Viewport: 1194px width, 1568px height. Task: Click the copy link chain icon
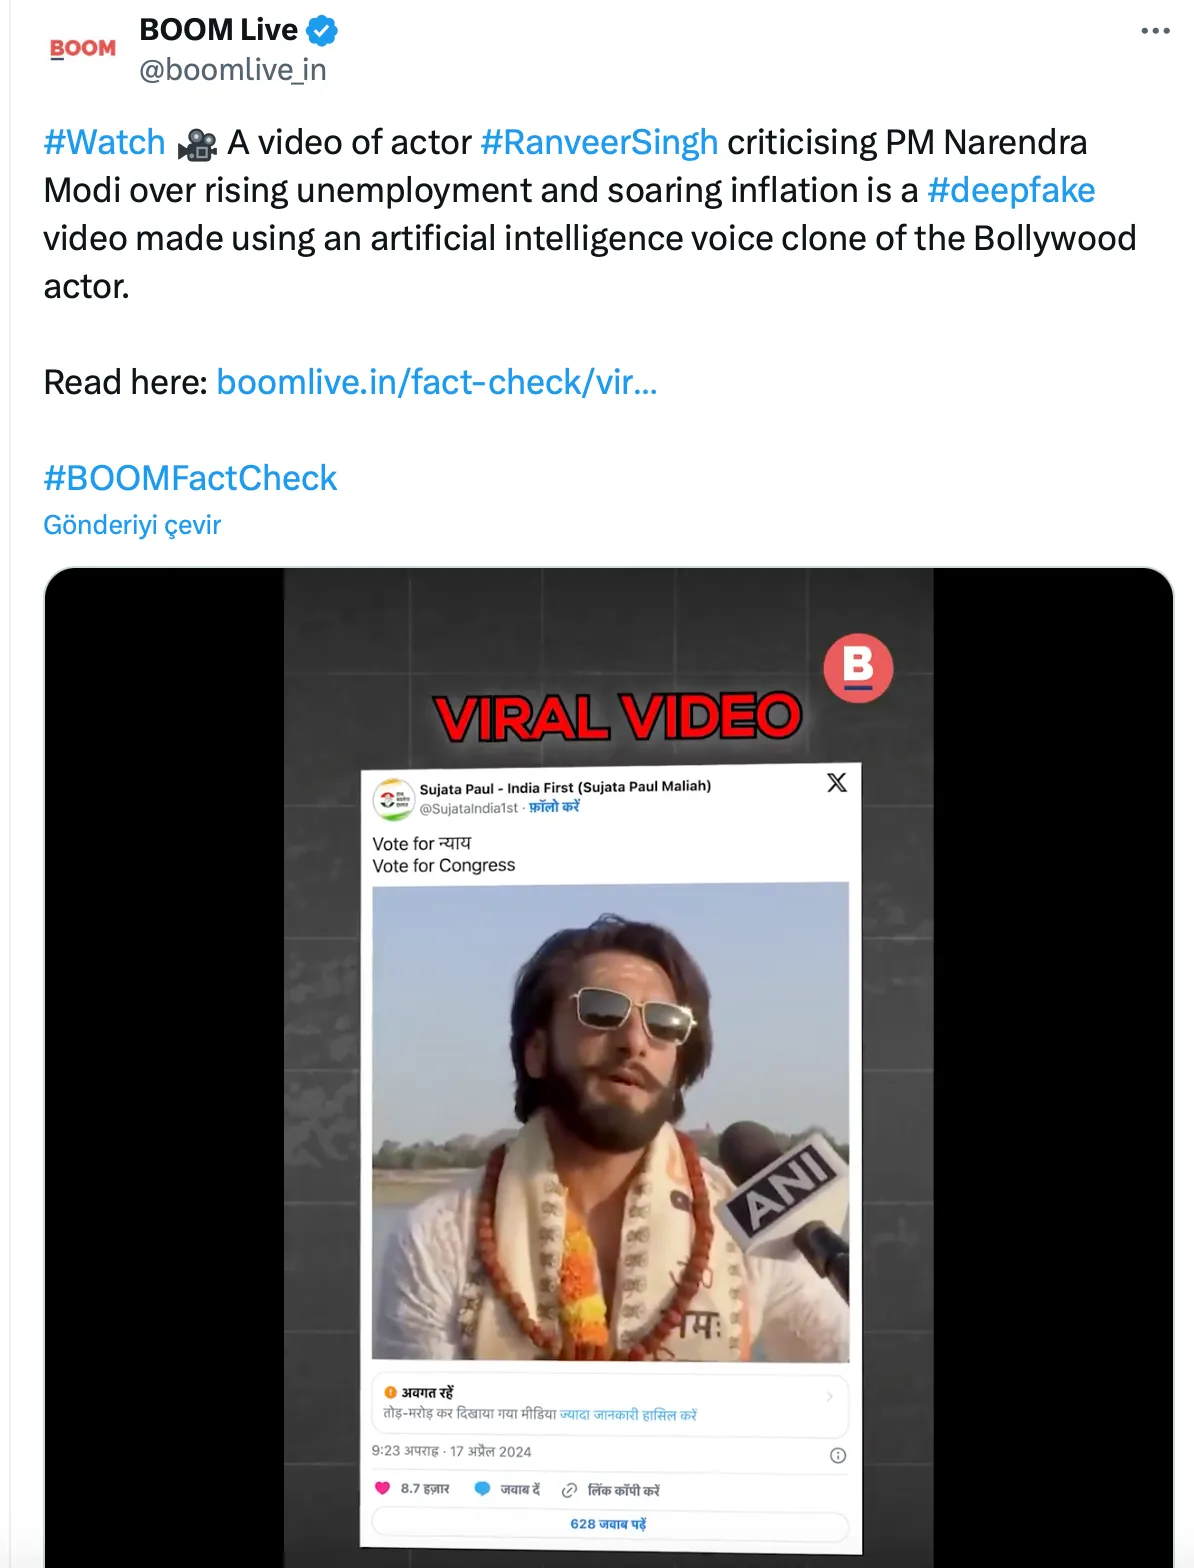(x=569, y=1490)
